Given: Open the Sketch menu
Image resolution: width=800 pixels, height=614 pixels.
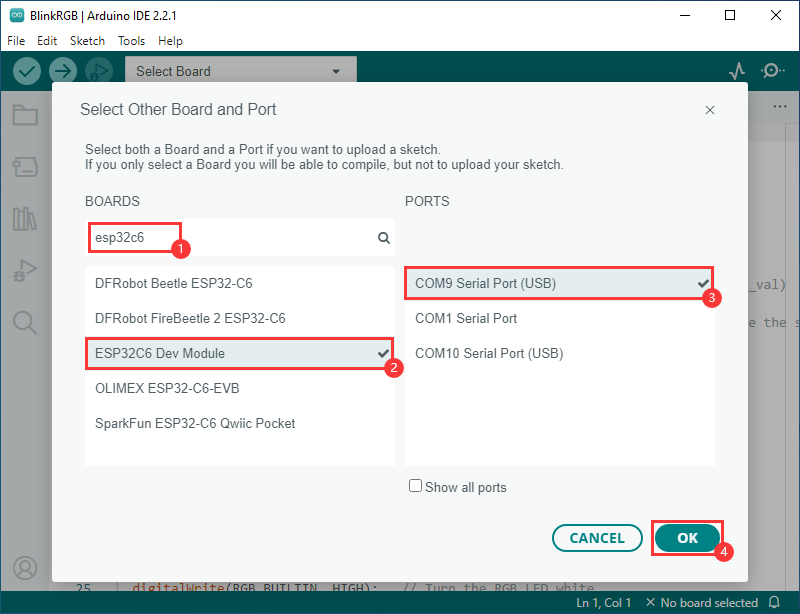Looking at the screenshot, I should (x=87, y=41).
